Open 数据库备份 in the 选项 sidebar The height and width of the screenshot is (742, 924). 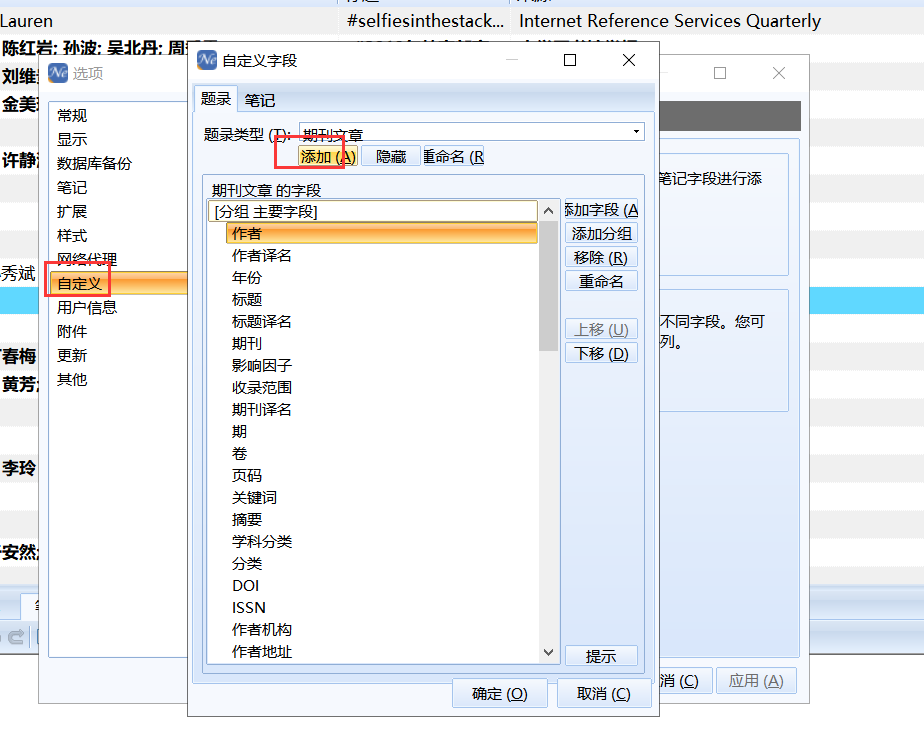[94, 163]
